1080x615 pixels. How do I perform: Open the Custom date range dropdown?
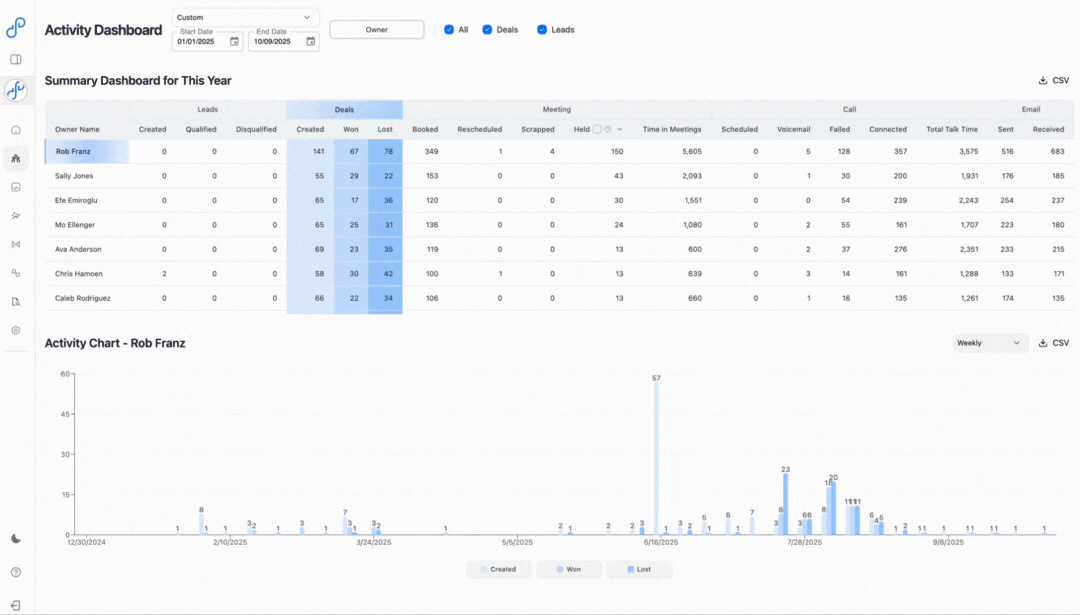tap(245, 17)
